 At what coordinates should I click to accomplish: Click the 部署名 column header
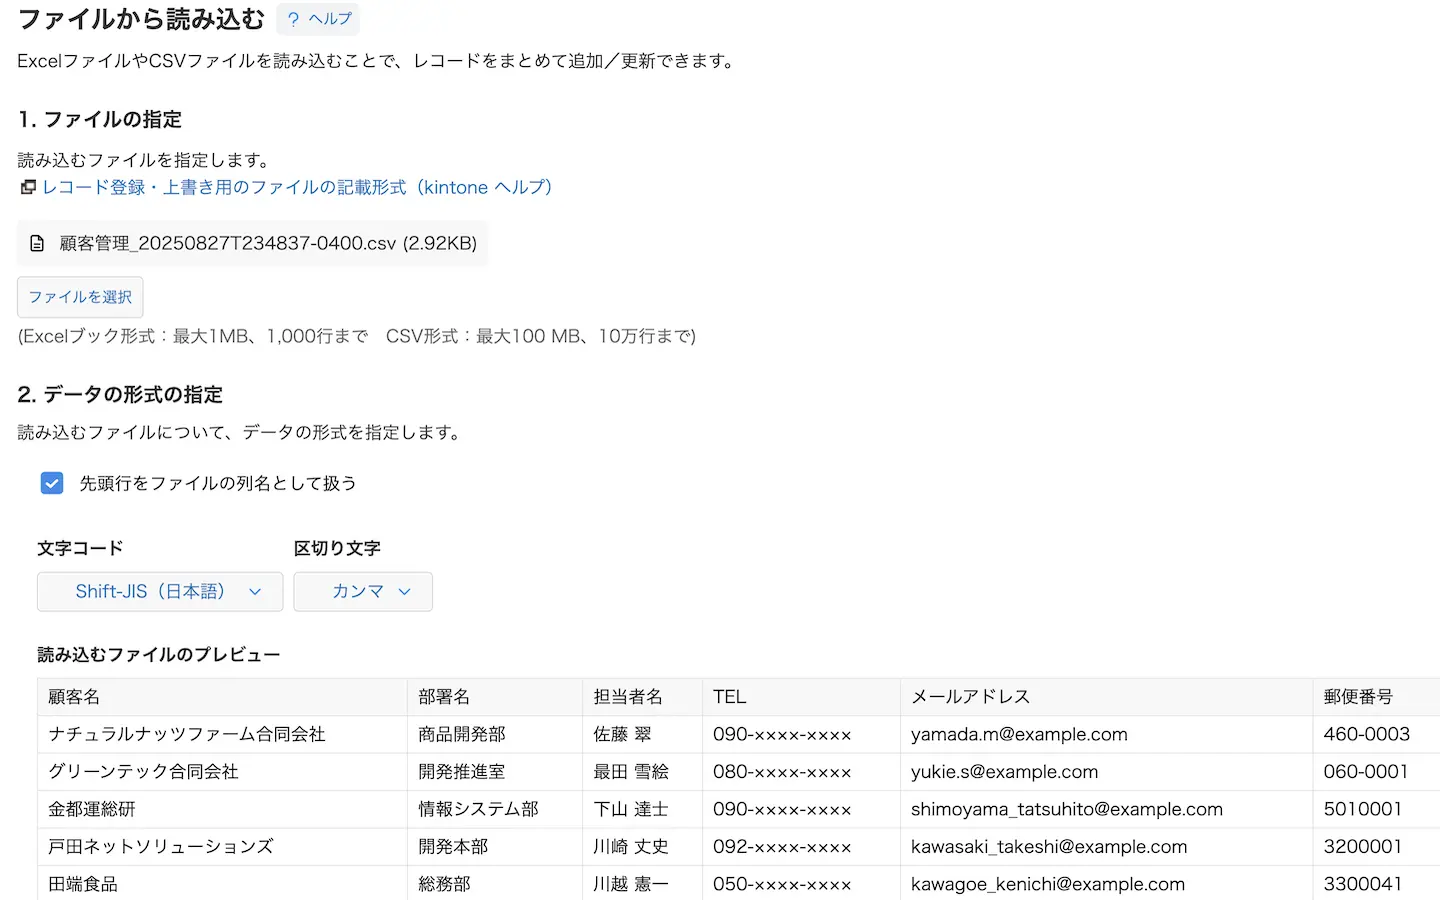[x=444, y=697]
